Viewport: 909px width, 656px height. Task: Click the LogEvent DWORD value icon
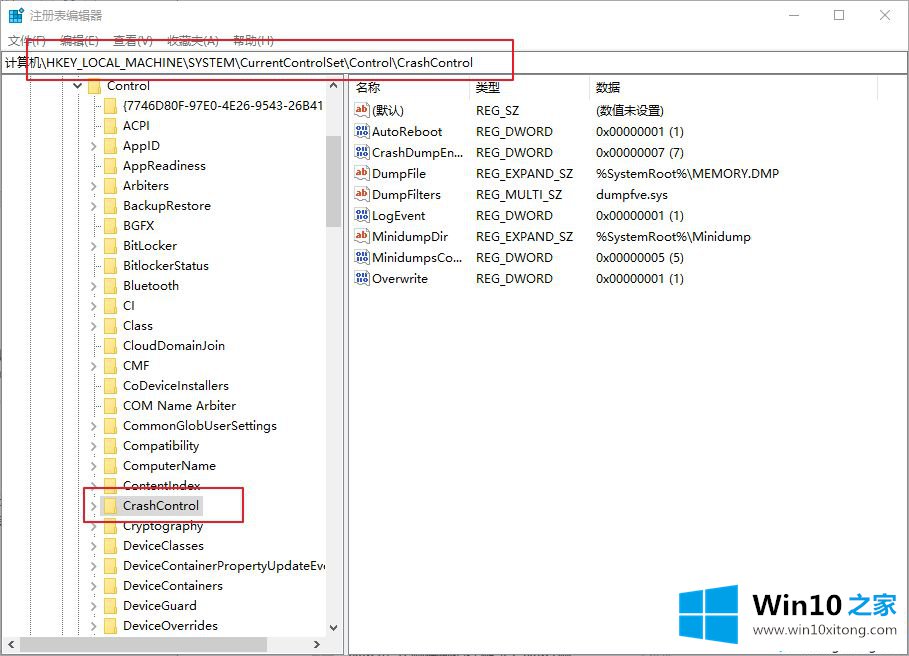[x=362, y=216]
